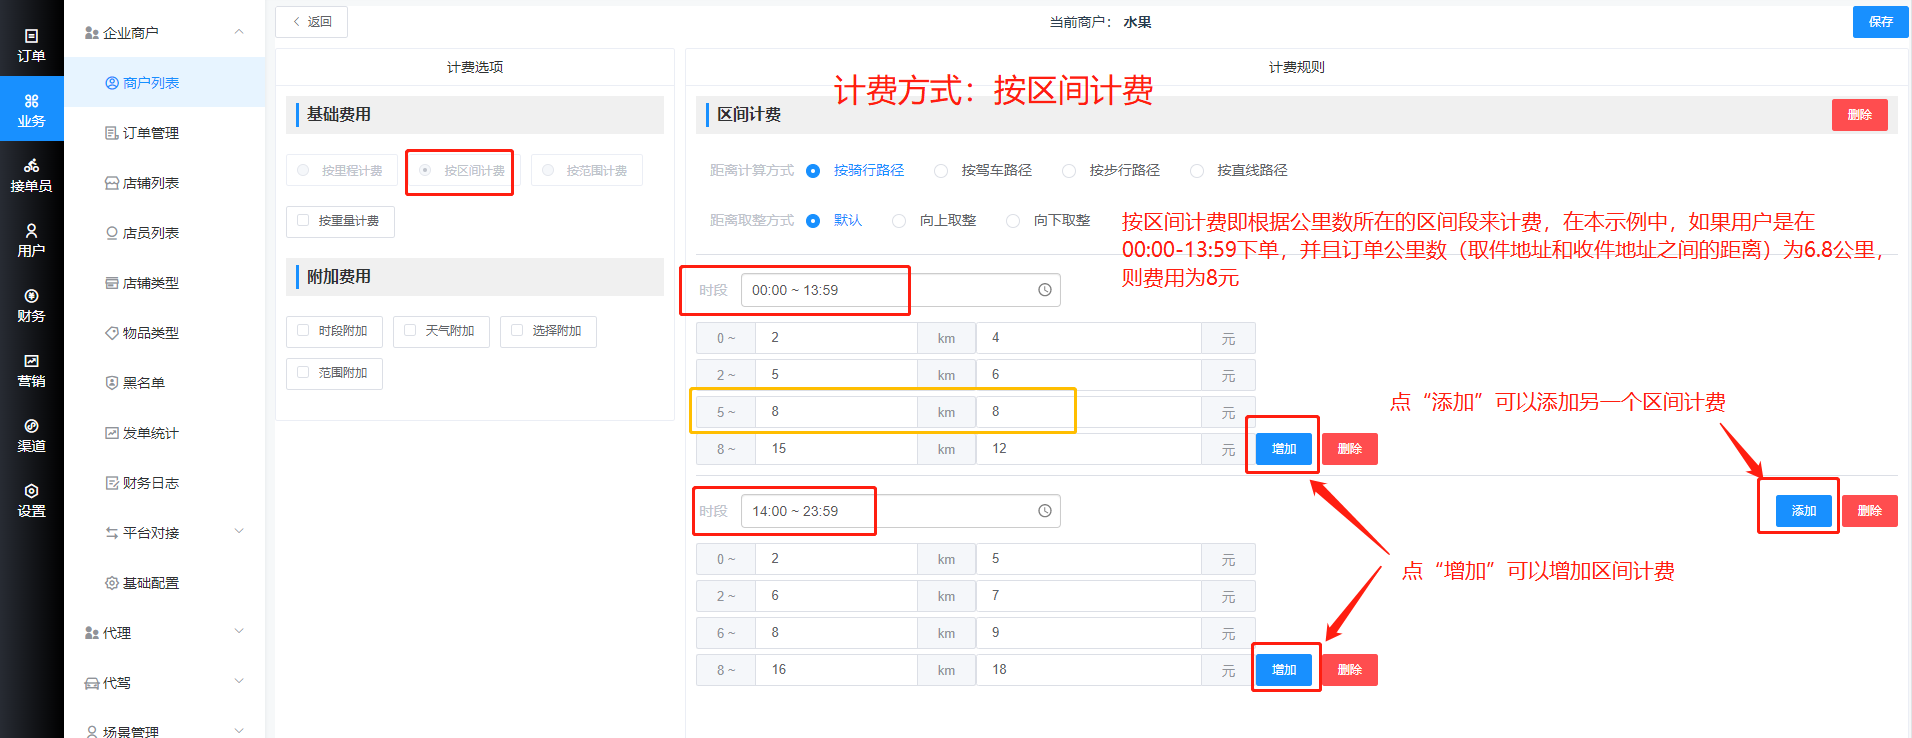The height and width of the screenshot is (738, 1912).
Task: Click the 接单员 rider icon
Action: coord(31,175)
